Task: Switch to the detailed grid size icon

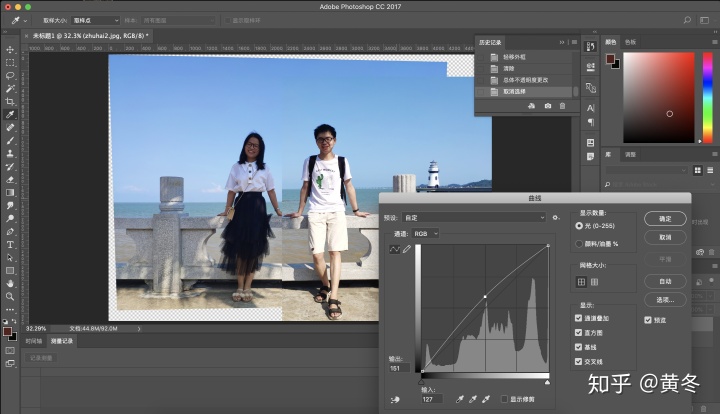Action: (594, 282)
